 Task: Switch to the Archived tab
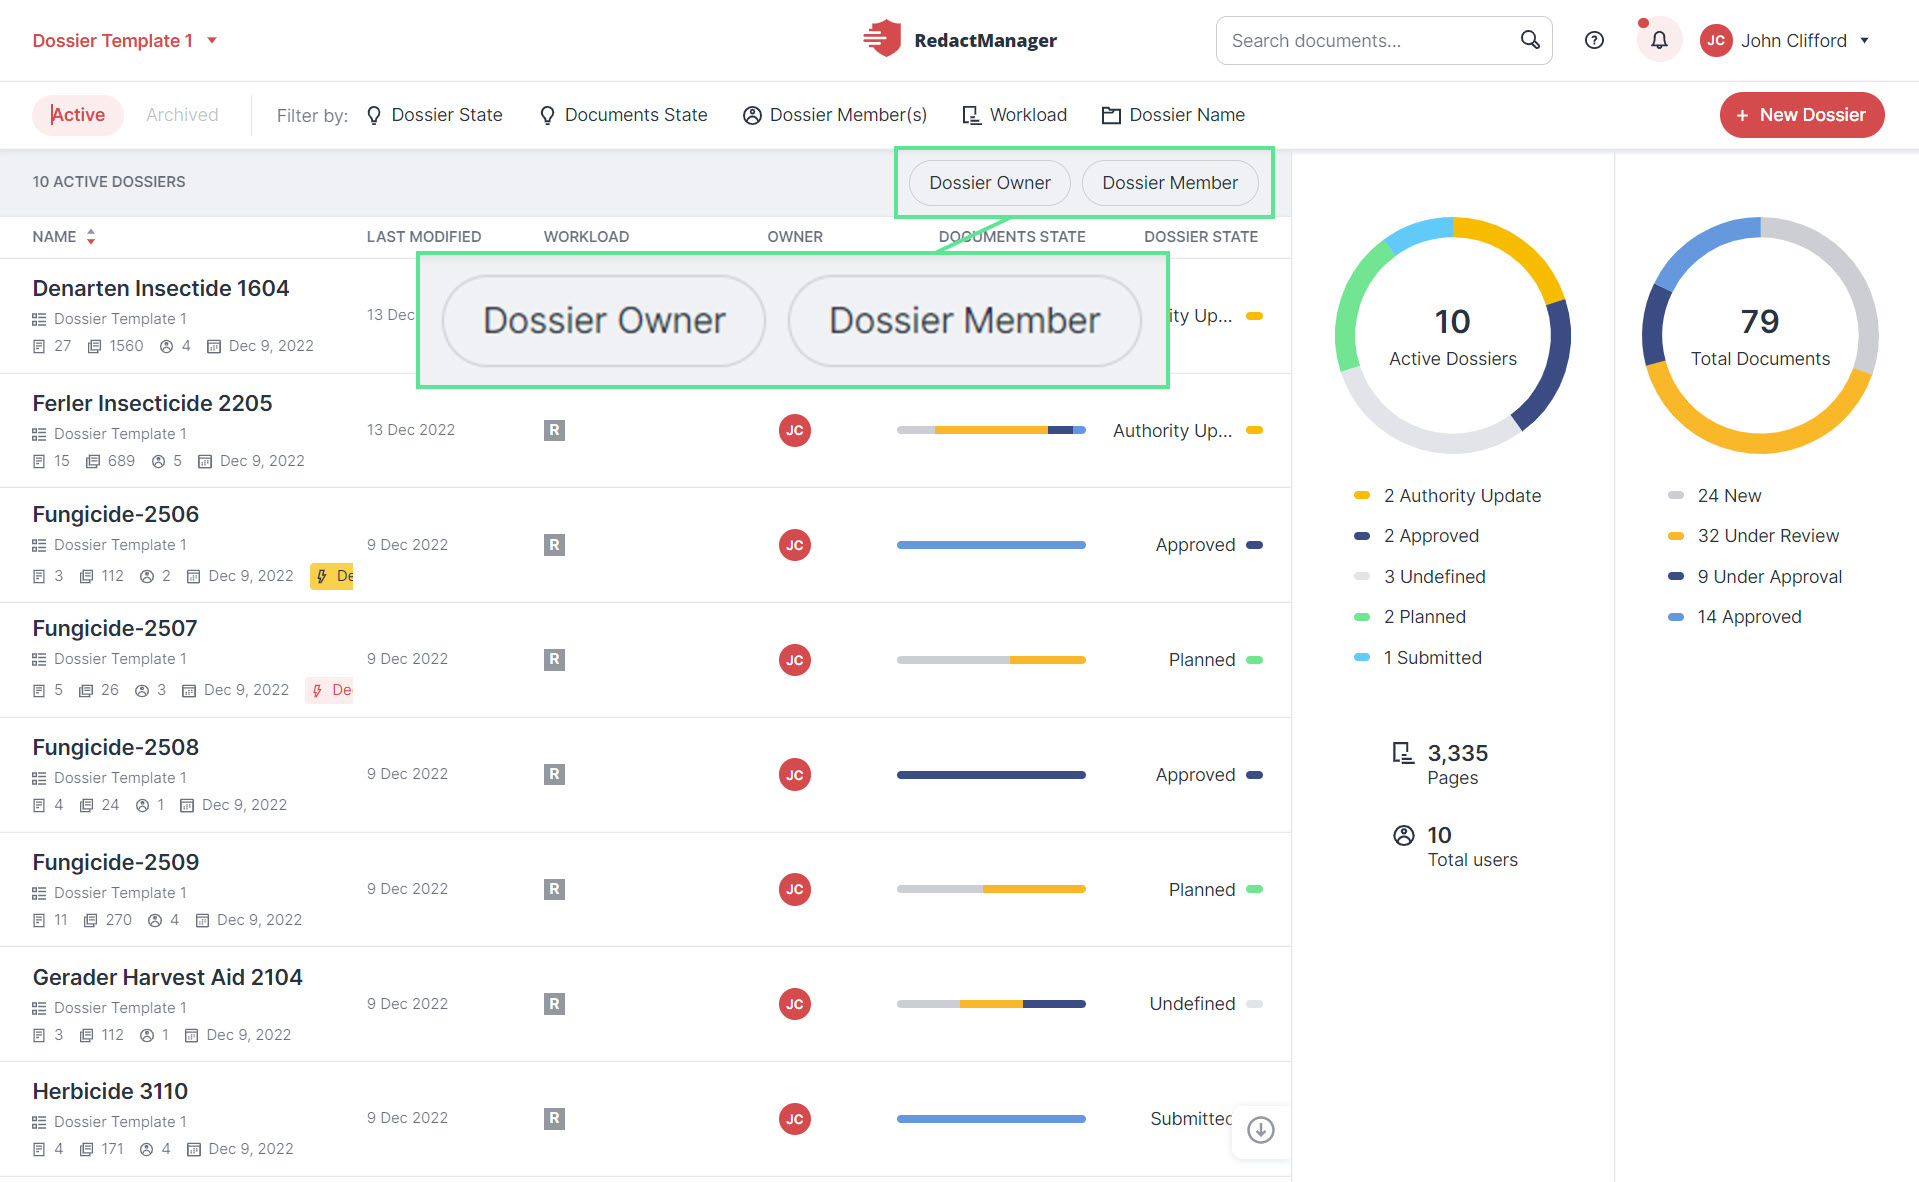182,115
